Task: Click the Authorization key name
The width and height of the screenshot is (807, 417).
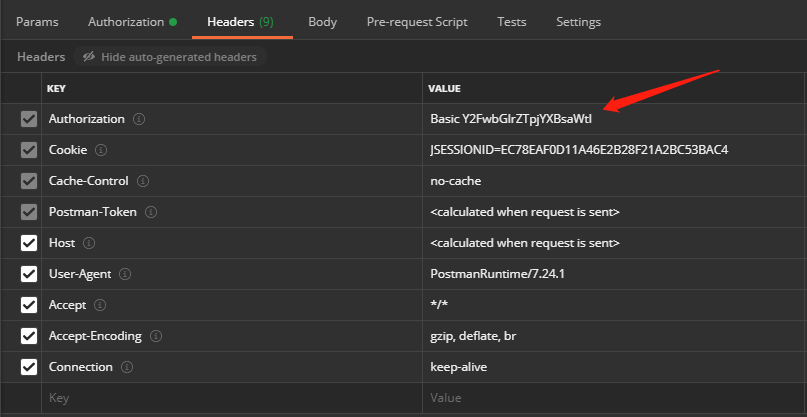Action: [87, 119]
